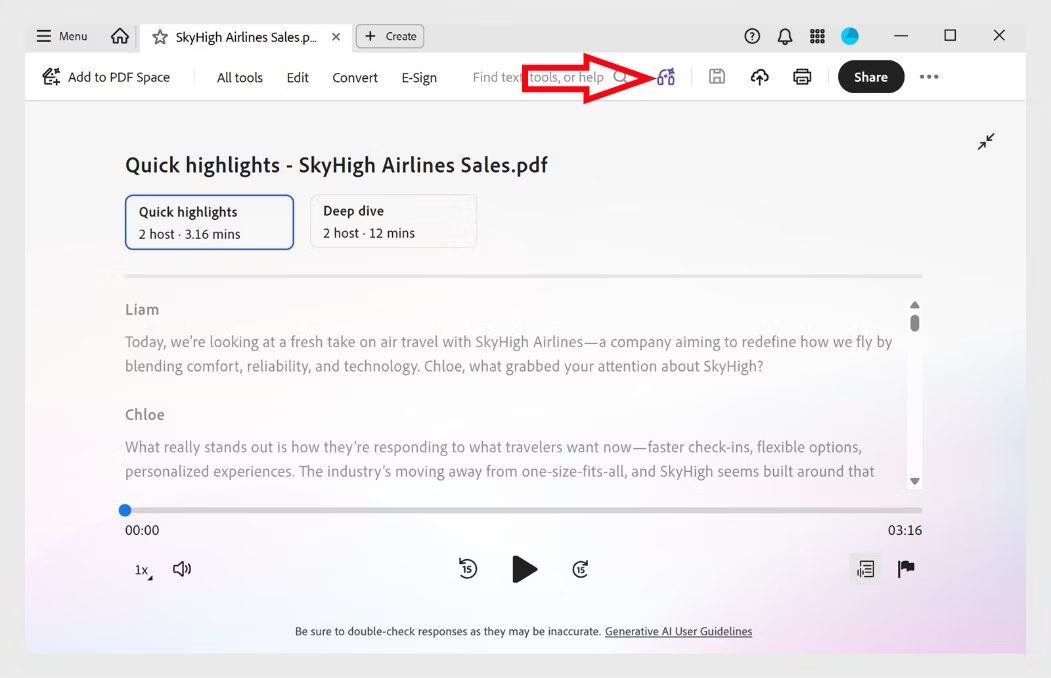The width and height of the screenshot is (1051, 678).
Task: Click the Quick highlights title heading
Action: pos(336,165)
